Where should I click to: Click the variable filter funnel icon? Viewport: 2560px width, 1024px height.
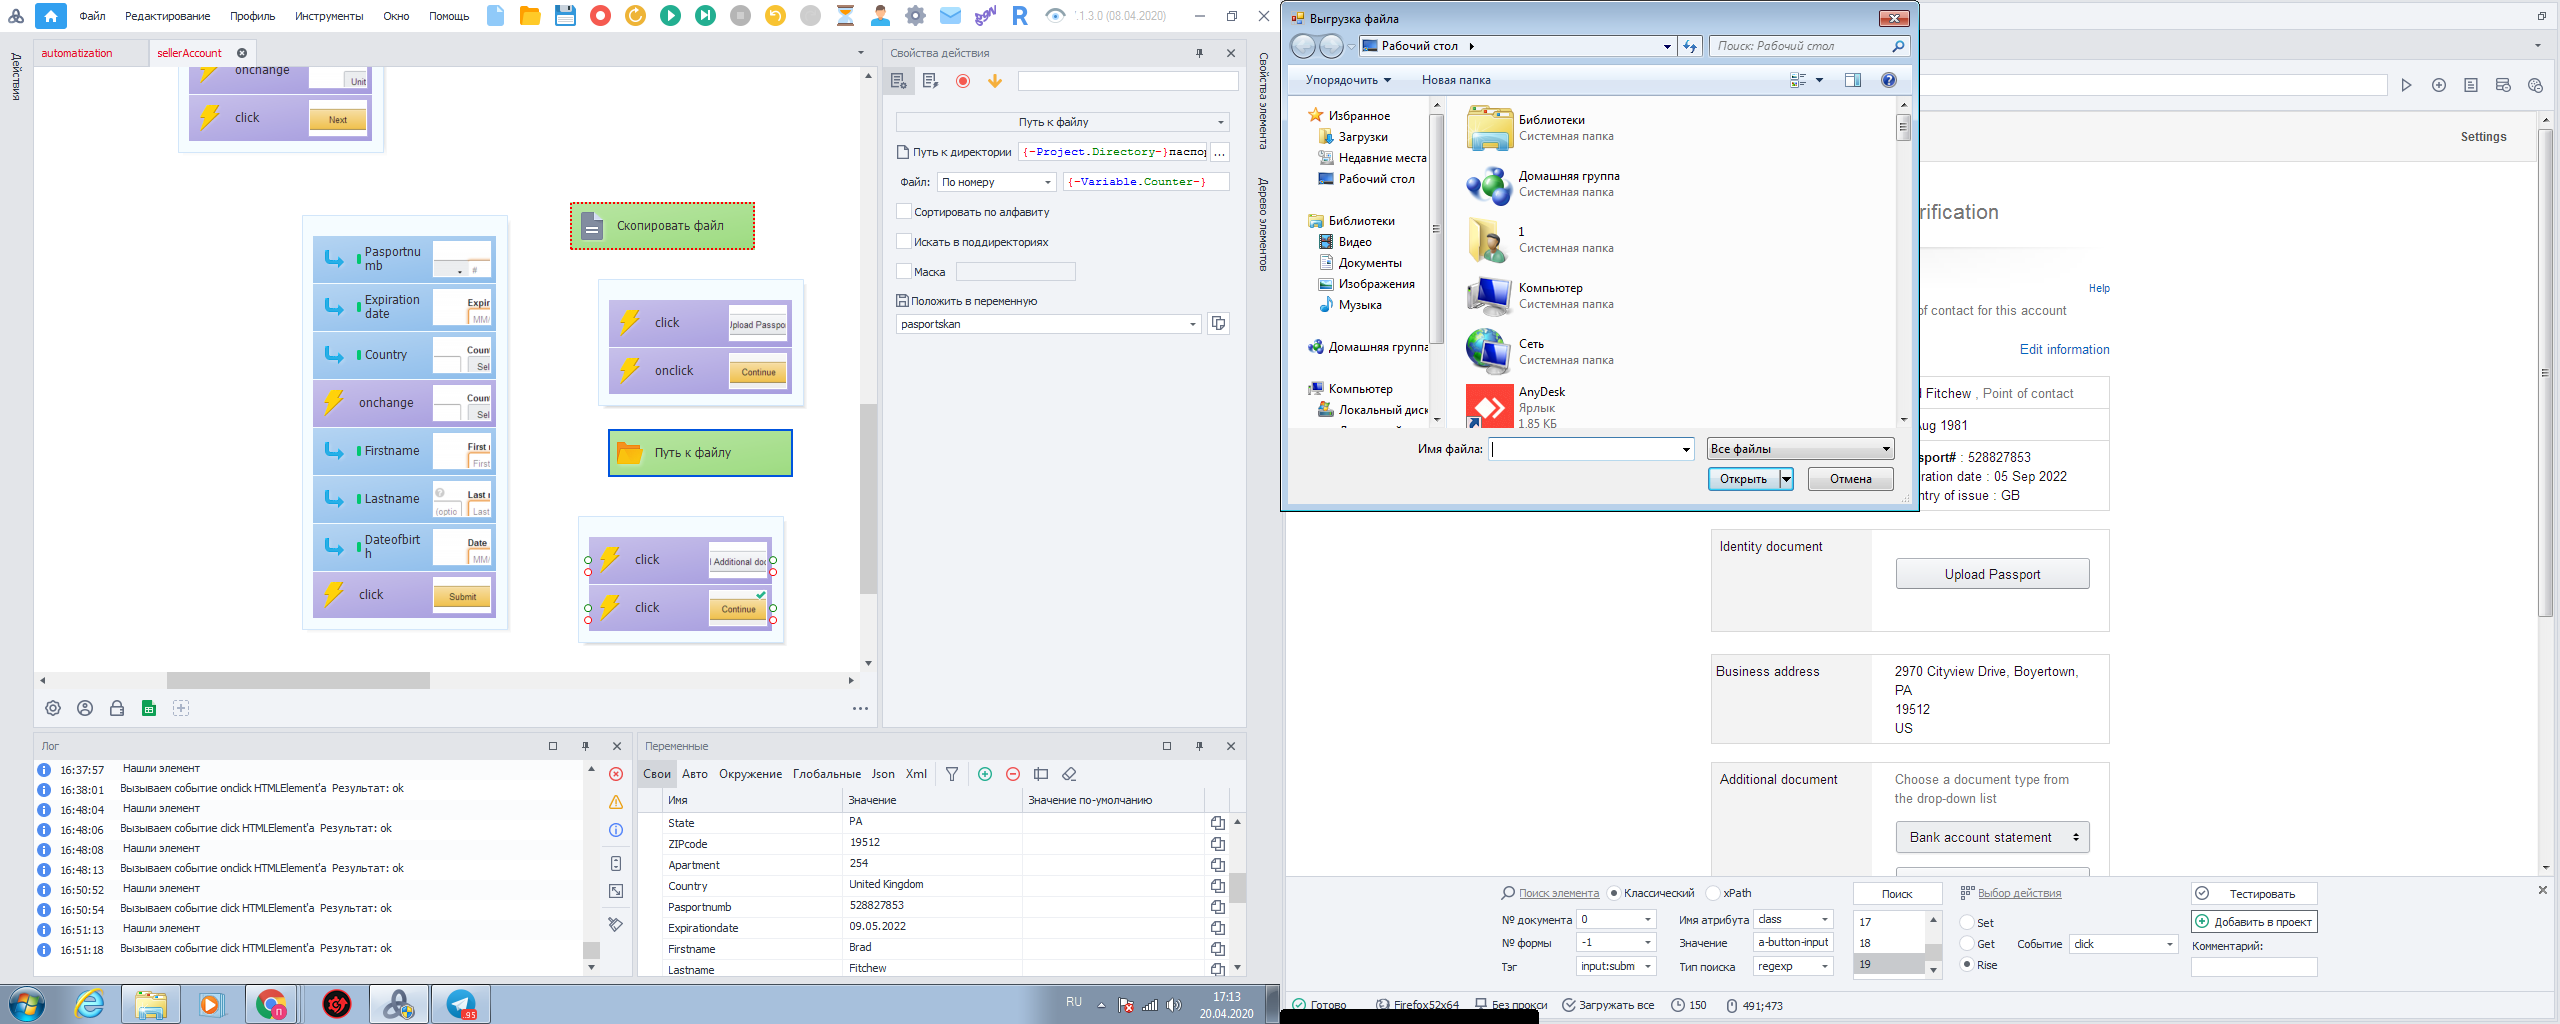point(952,774)
